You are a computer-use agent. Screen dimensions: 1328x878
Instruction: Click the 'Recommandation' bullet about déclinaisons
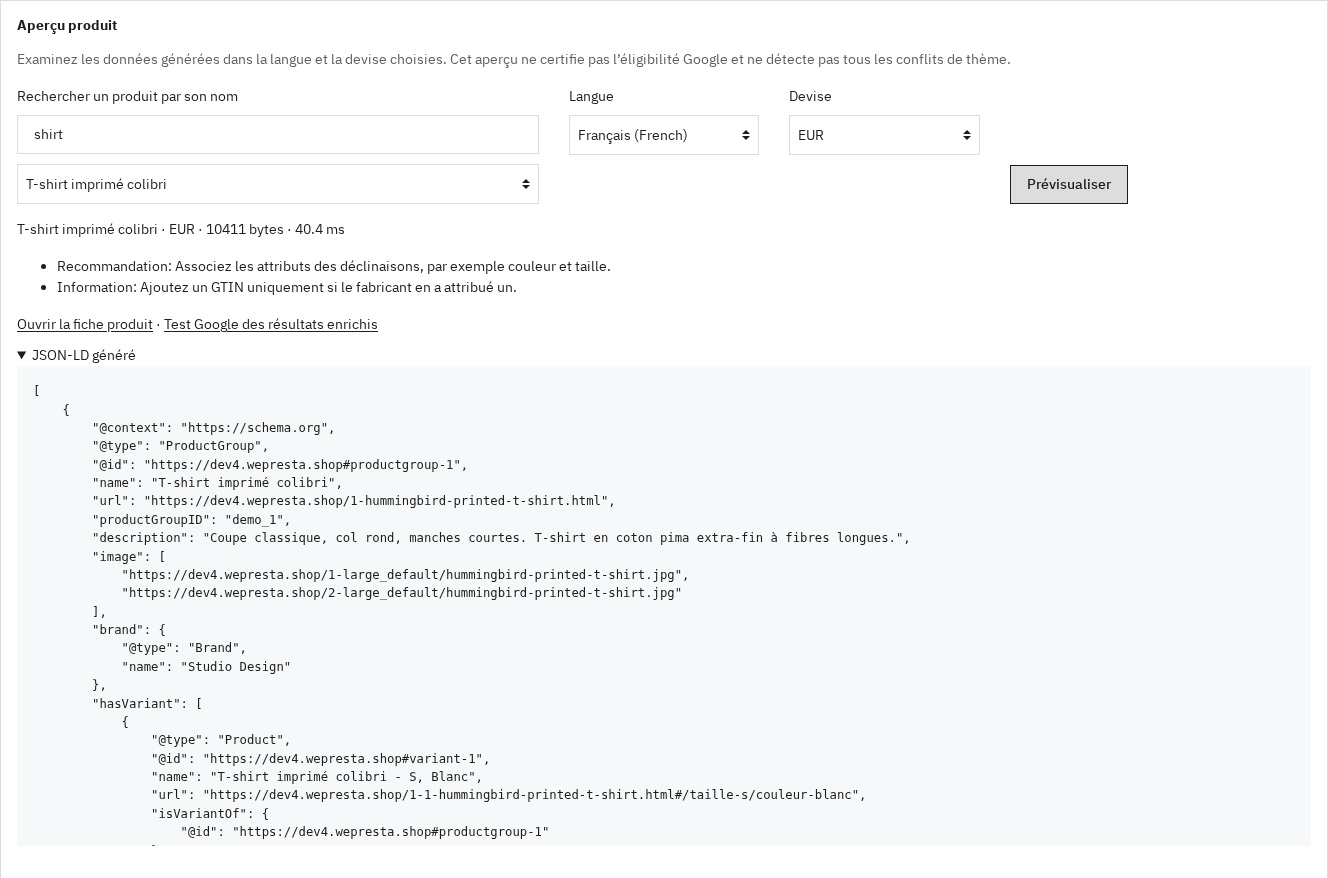pos(333,266)
